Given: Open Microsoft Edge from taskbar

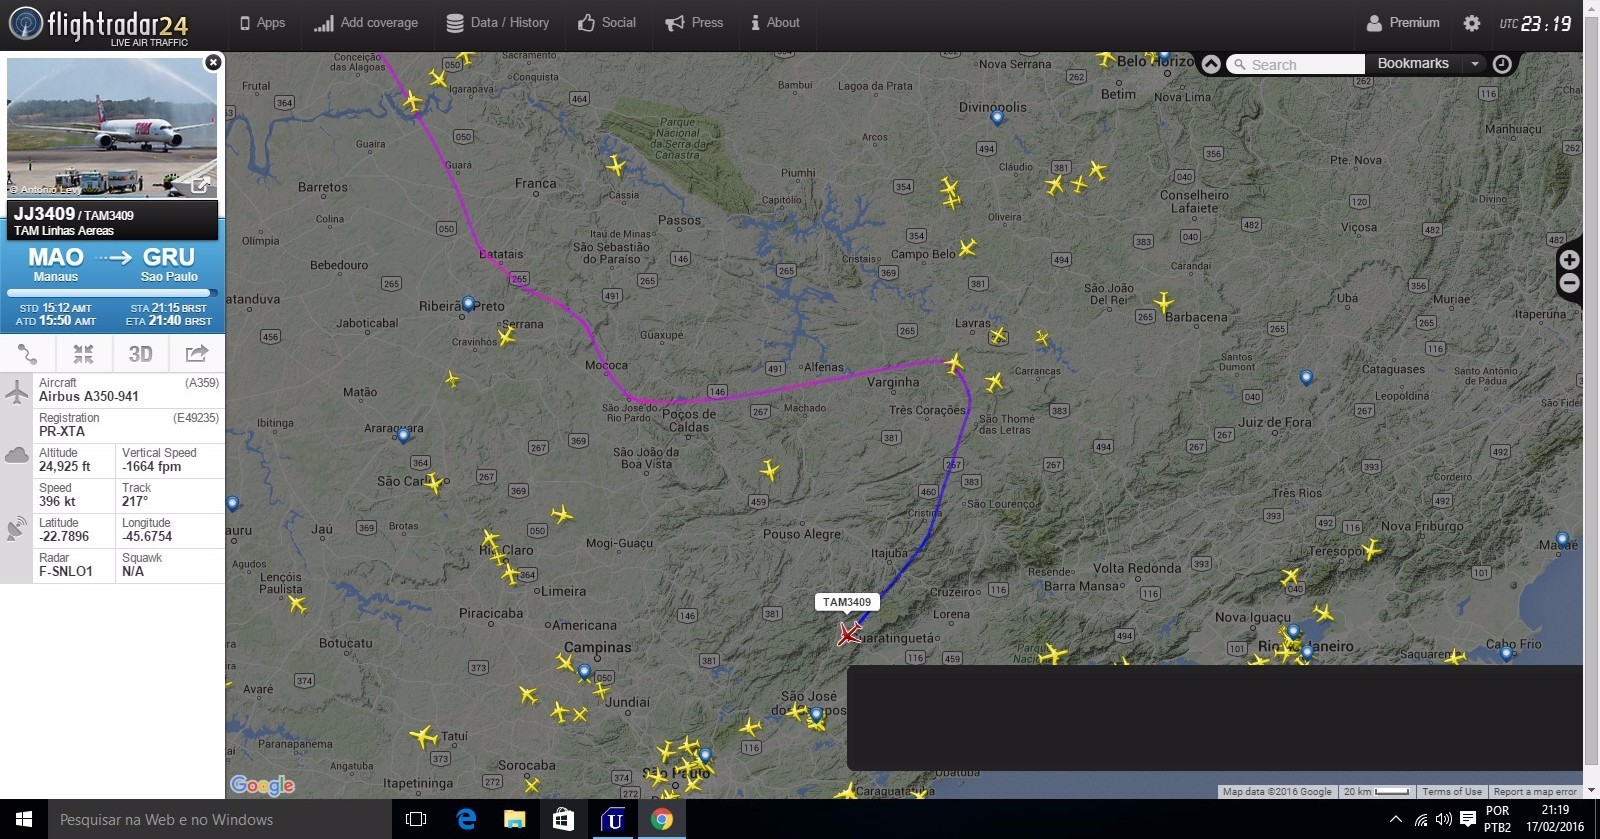Looking at the screenshot, I should [x=466, y=820].
